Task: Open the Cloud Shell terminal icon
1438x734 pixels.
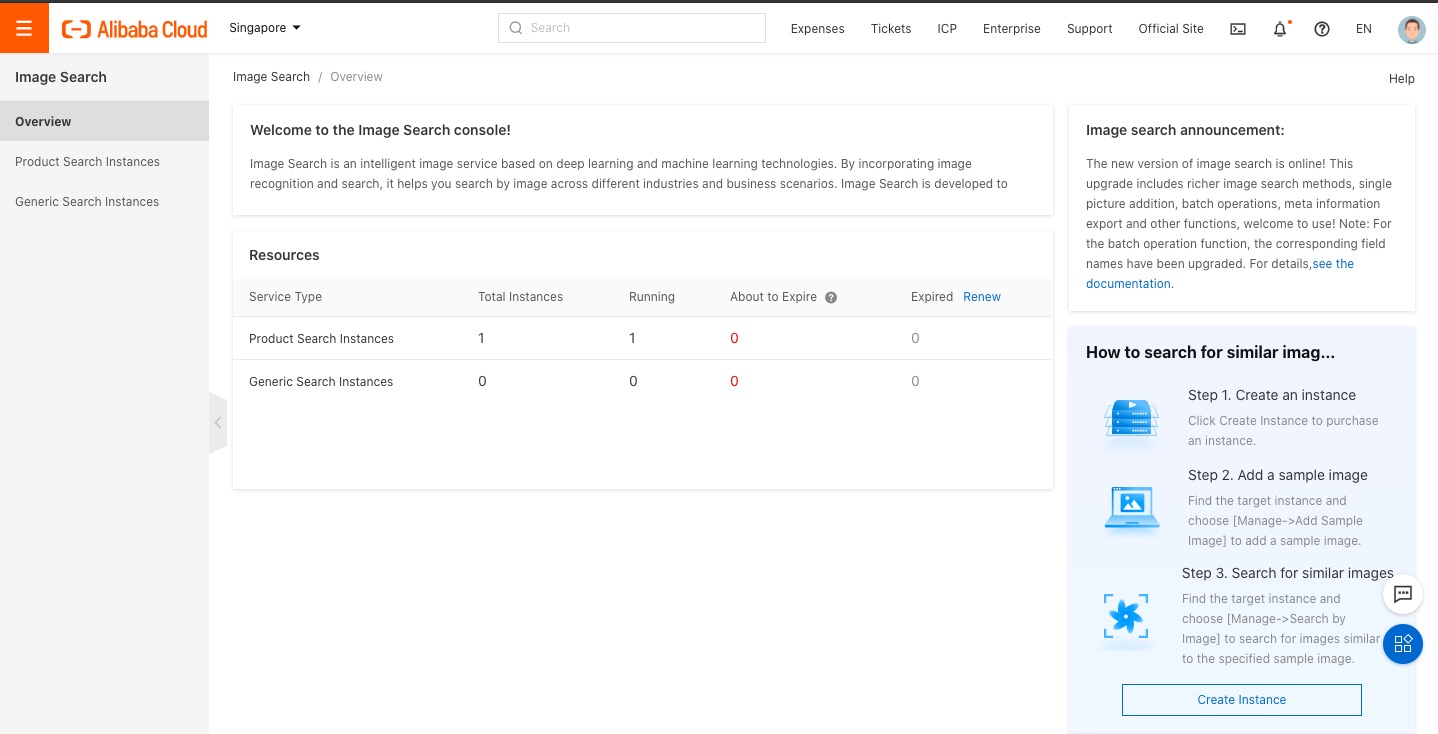Action: coord(1238,29)
